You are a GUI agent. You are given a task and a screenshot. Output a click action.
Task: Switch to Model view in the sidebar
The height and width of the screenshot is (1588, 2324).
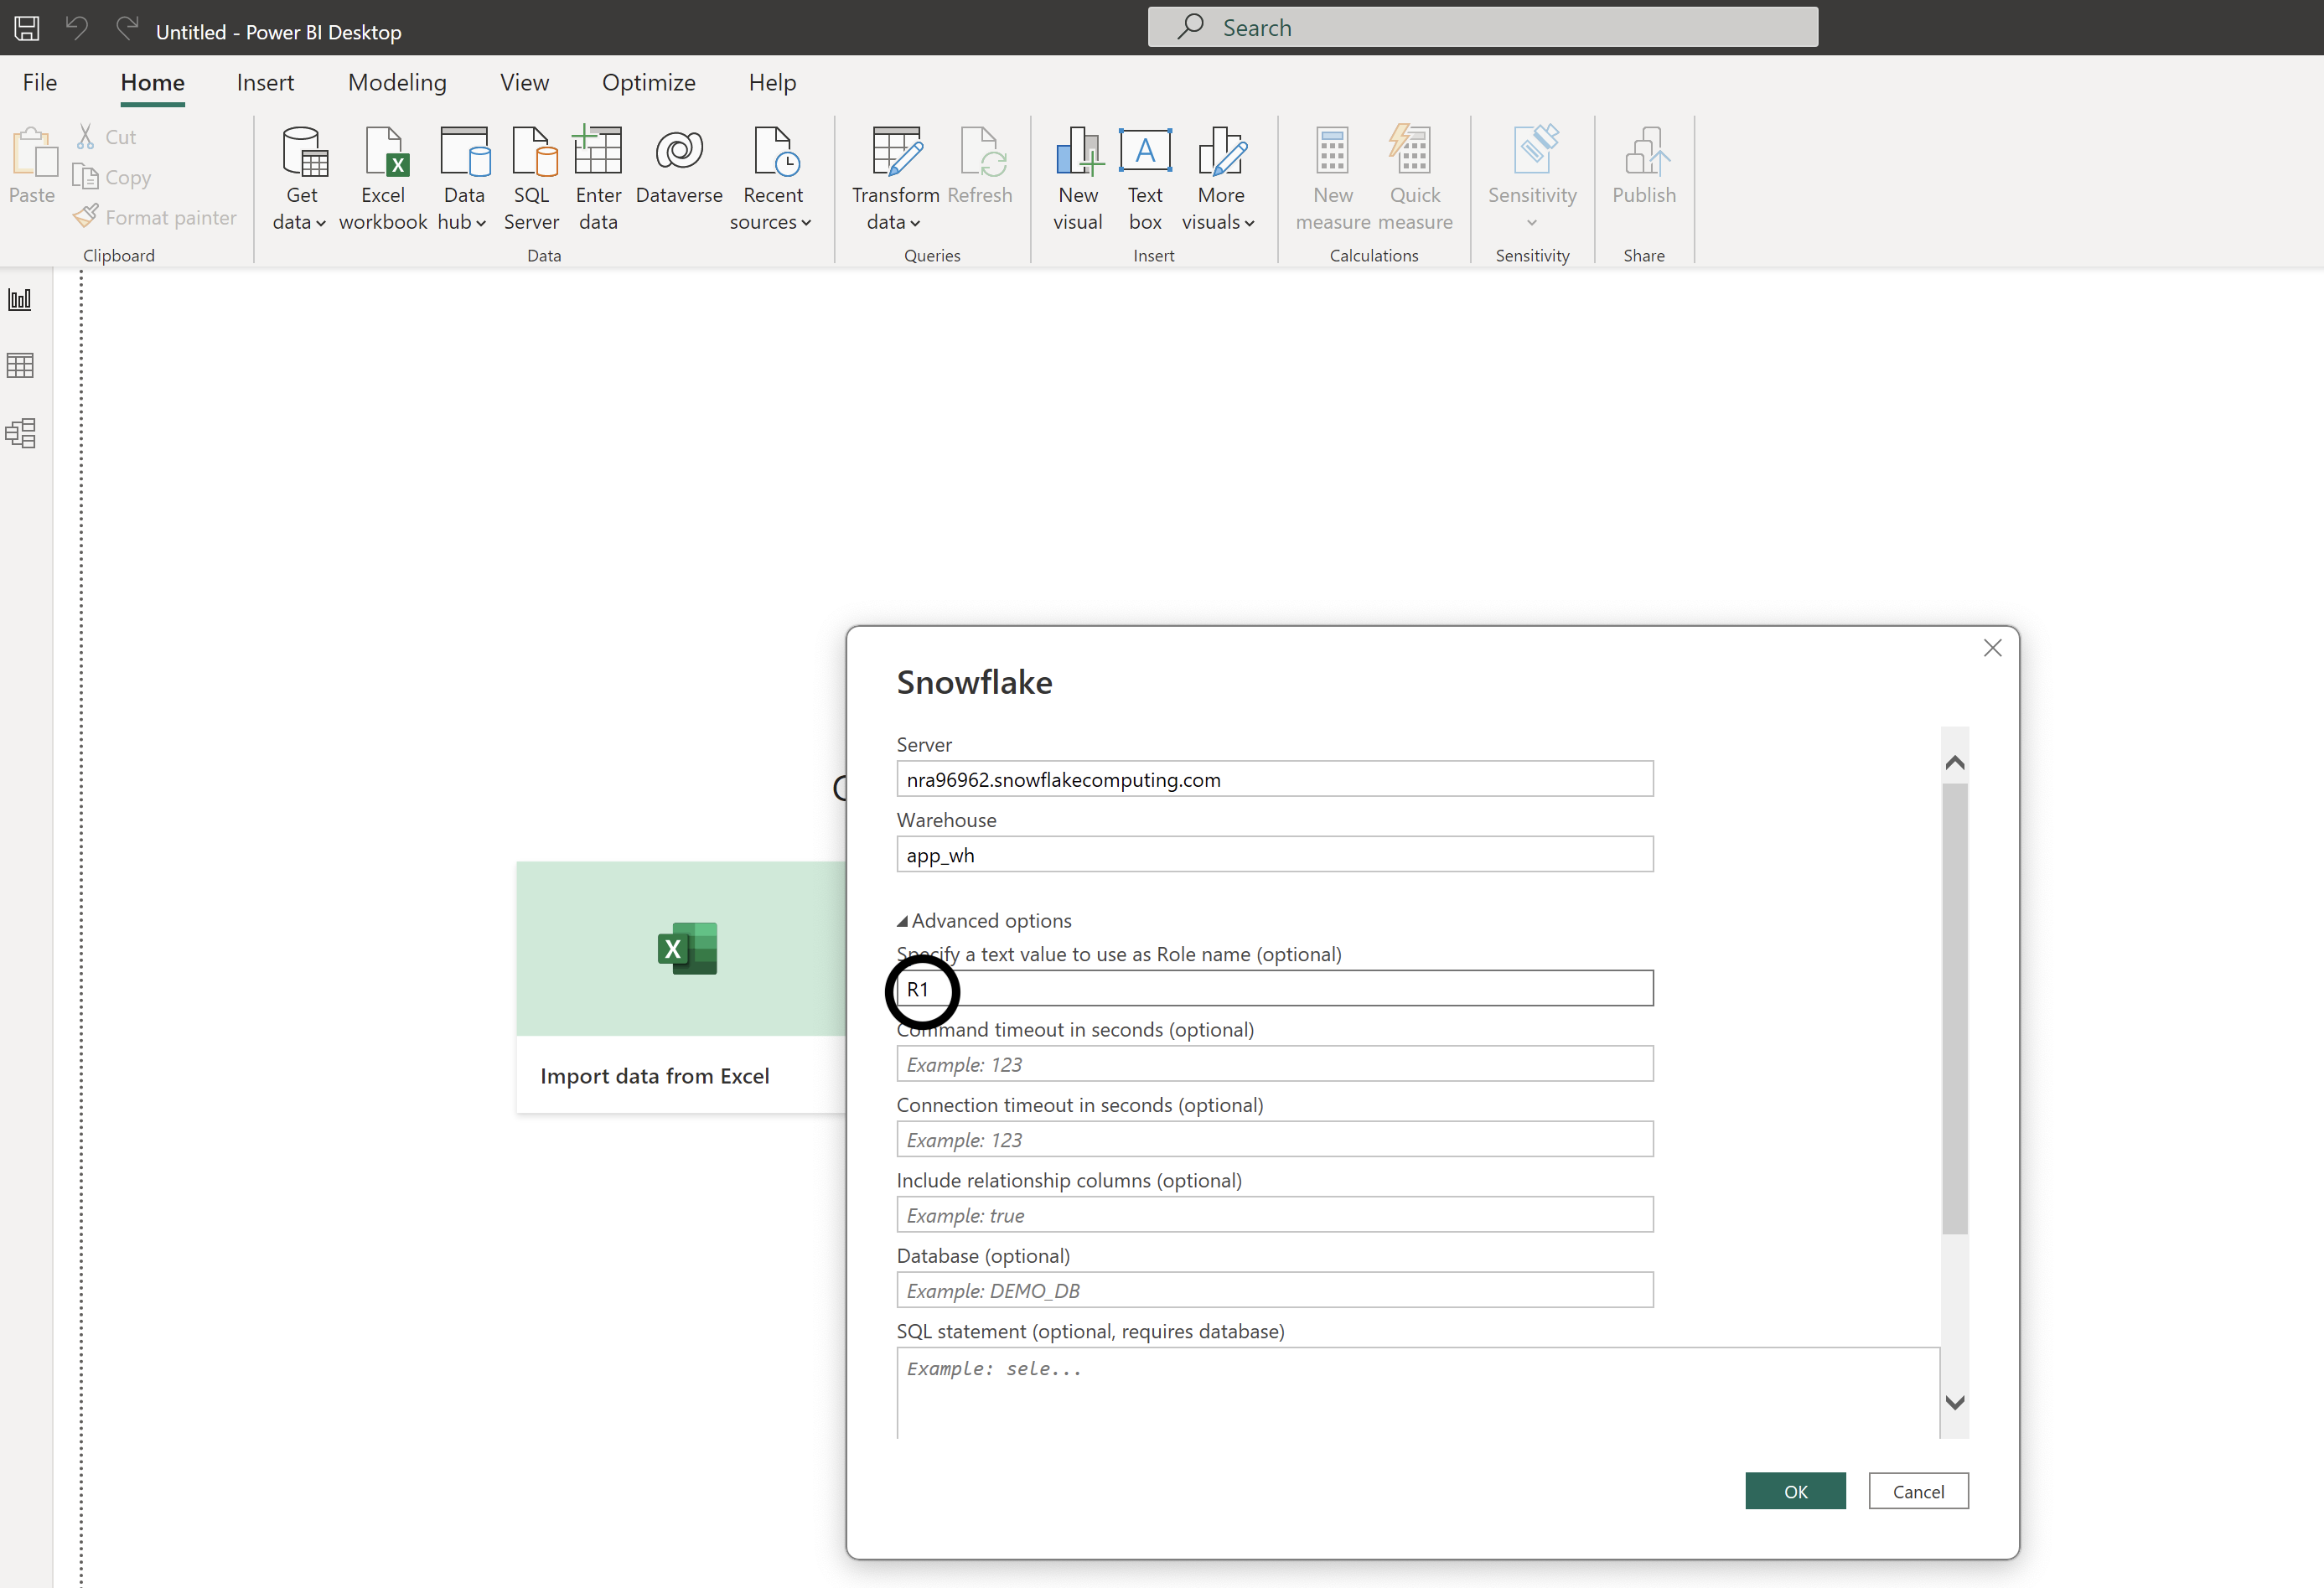pyautogui.click(x=20, y=433)
